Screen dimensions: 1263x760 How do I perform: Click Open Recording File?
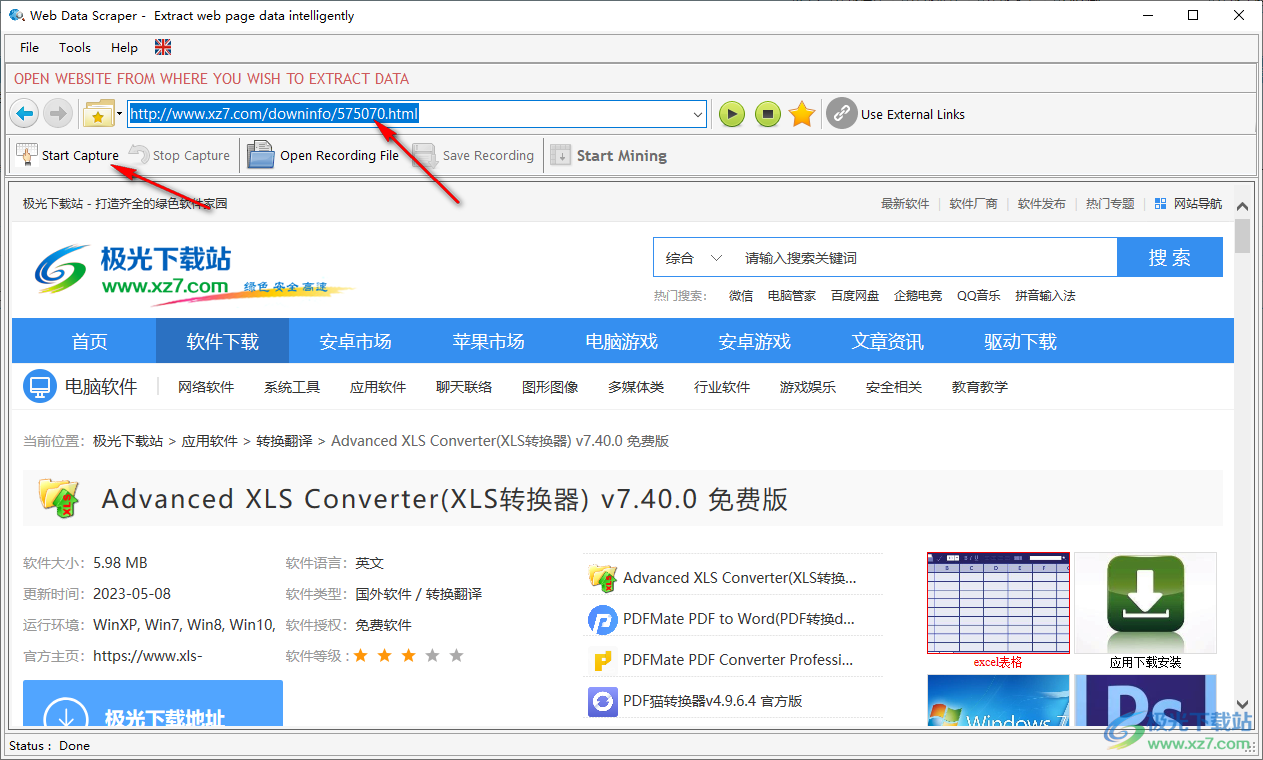point(323,155)
